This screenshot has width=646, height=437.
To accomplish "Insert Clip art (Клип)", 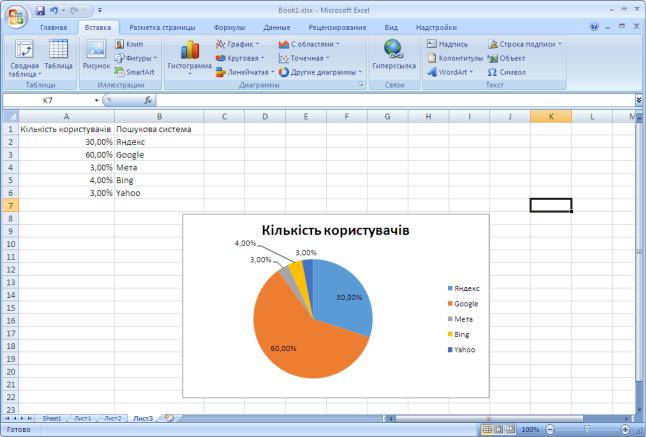I will click(x=129, y=44).
